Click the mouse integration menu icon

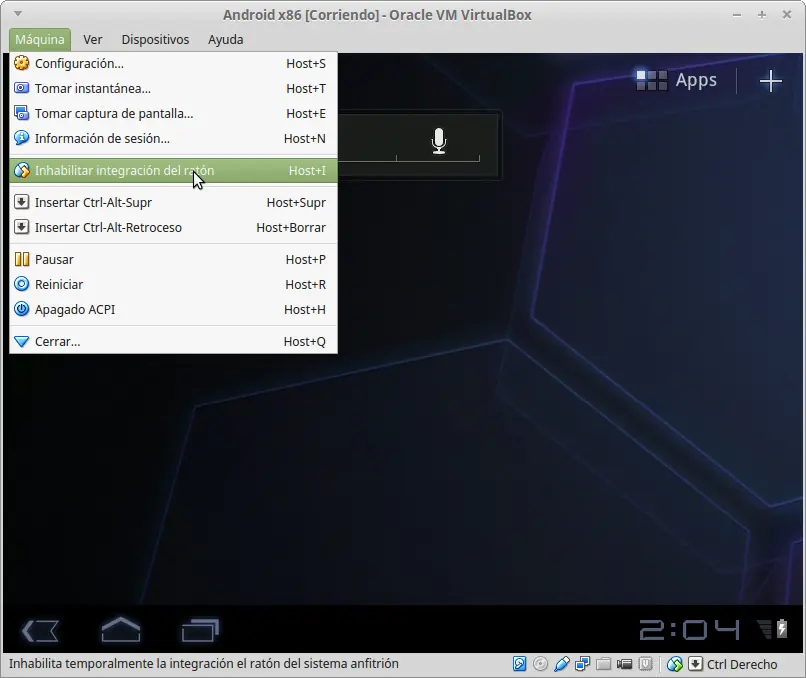pos(22,170)
